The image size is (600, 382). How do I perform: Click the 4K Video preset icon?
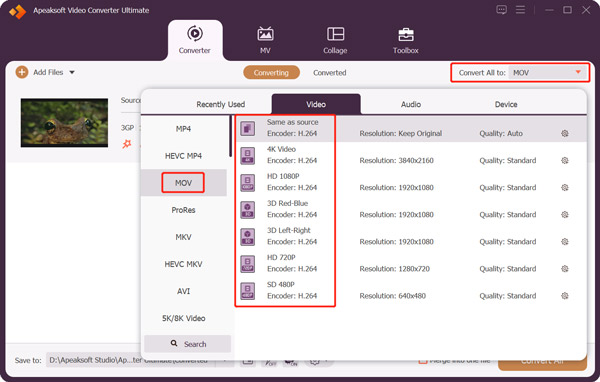tap(248, 155)
